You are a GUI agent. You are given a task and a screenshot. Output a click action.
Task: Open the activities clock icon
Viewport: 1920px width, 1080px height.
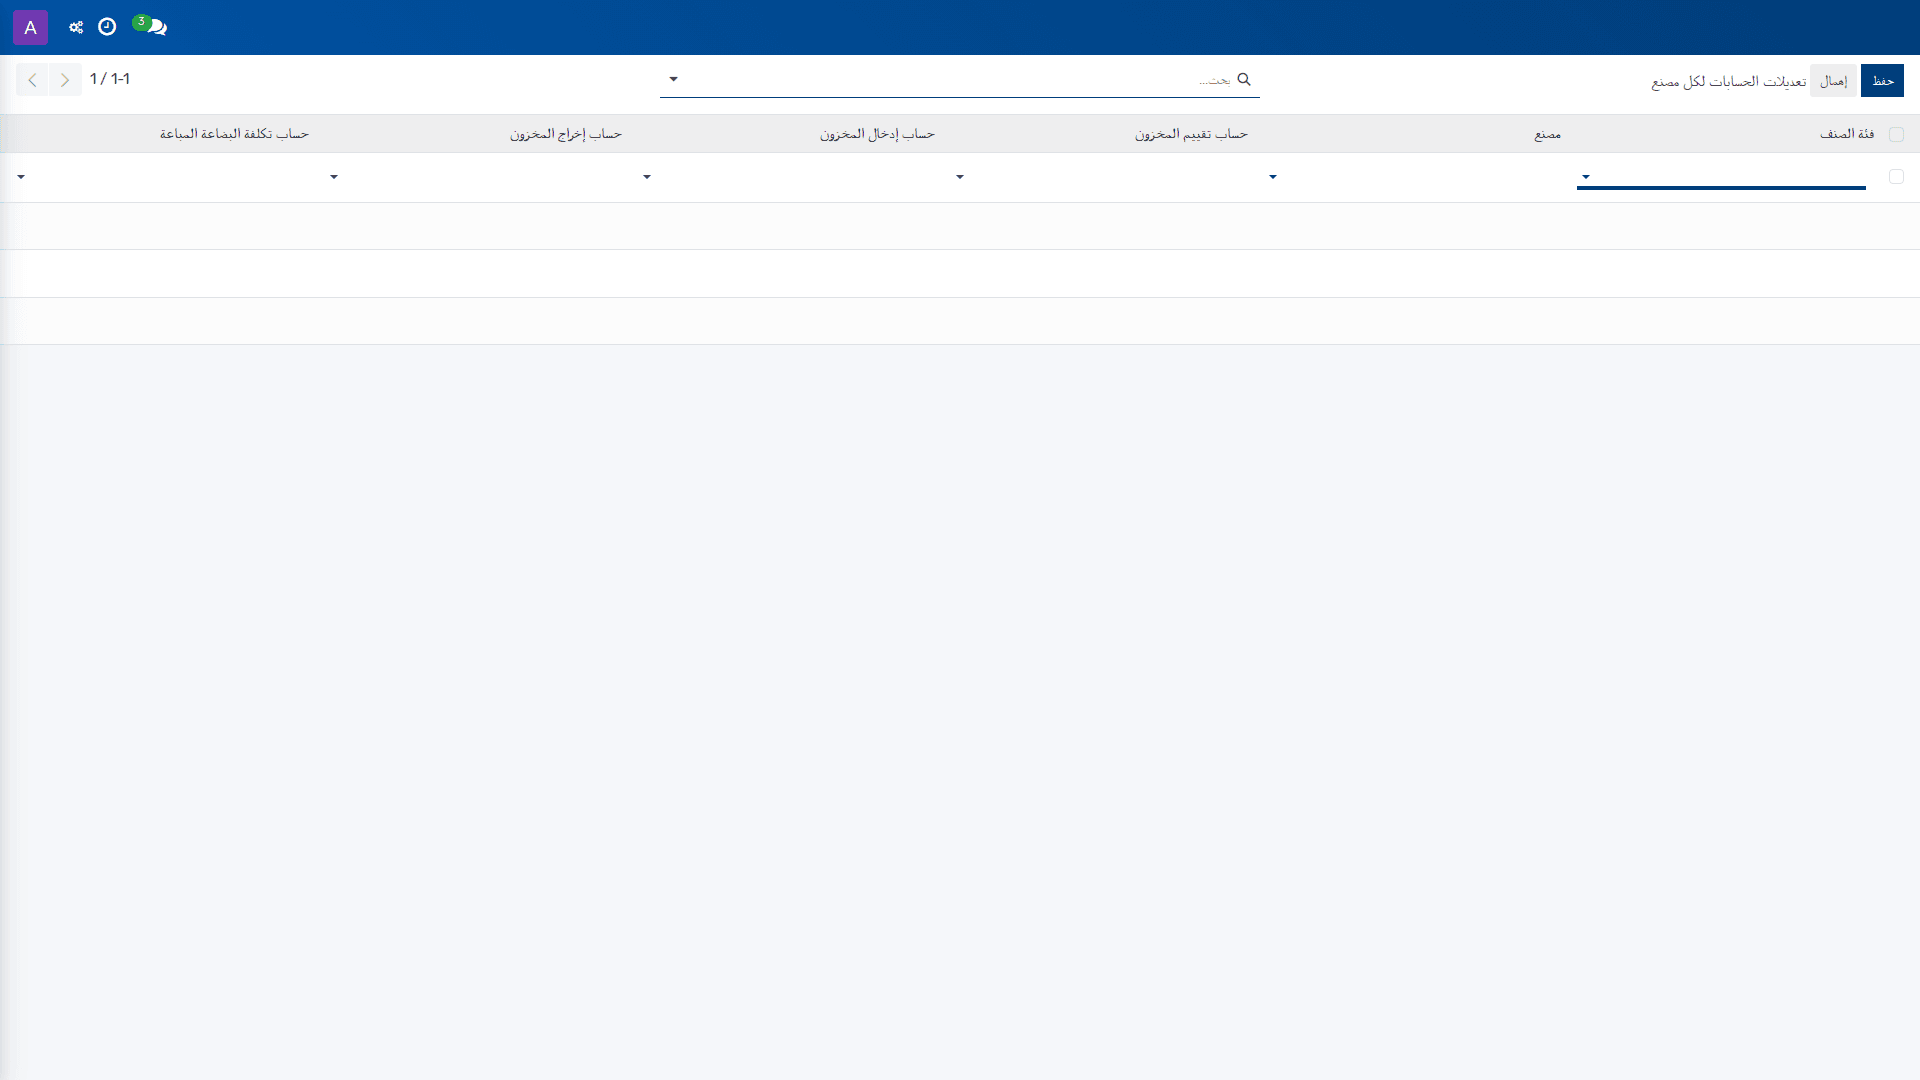click(x=107, y=27)
